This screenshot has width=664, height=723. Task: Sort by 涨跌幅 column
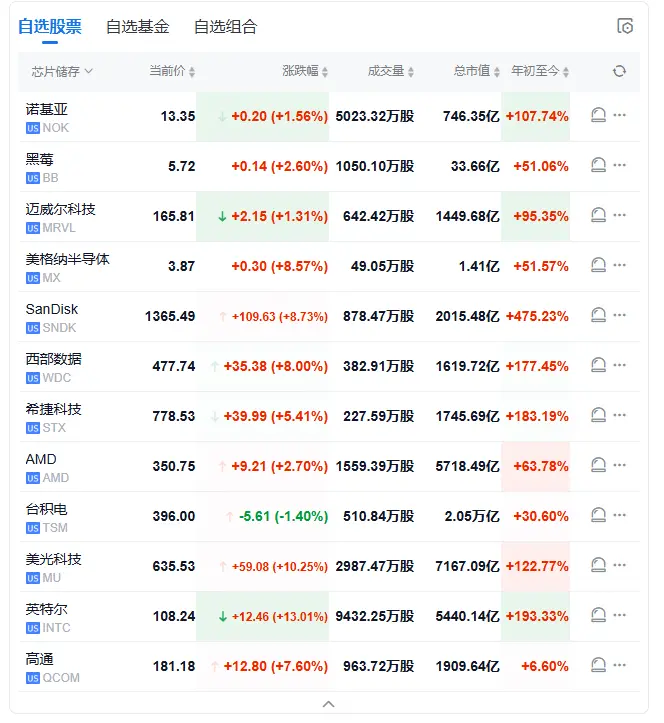(305, 71)
